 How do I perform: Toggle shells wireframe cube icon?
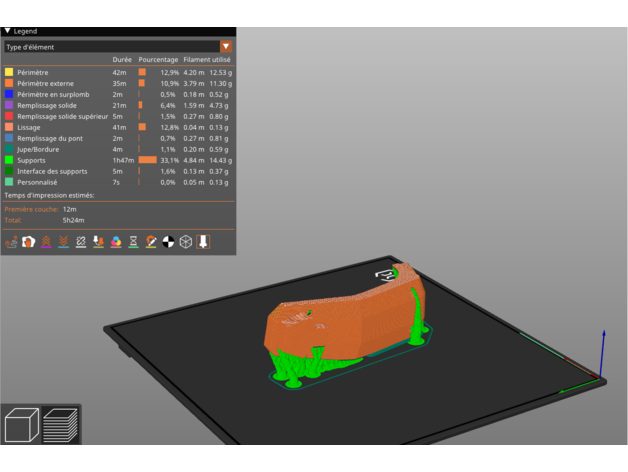185,242
